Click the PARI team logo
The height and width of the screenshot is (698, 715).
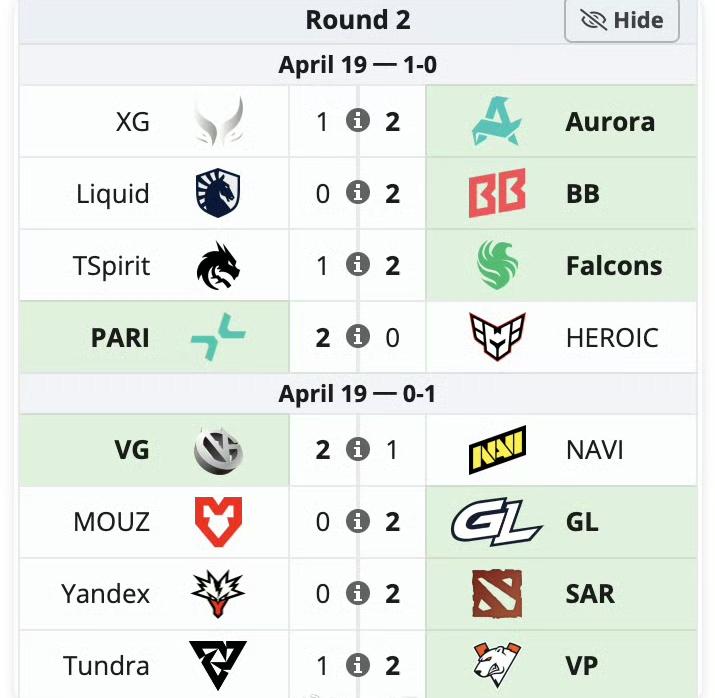point(218,338)
